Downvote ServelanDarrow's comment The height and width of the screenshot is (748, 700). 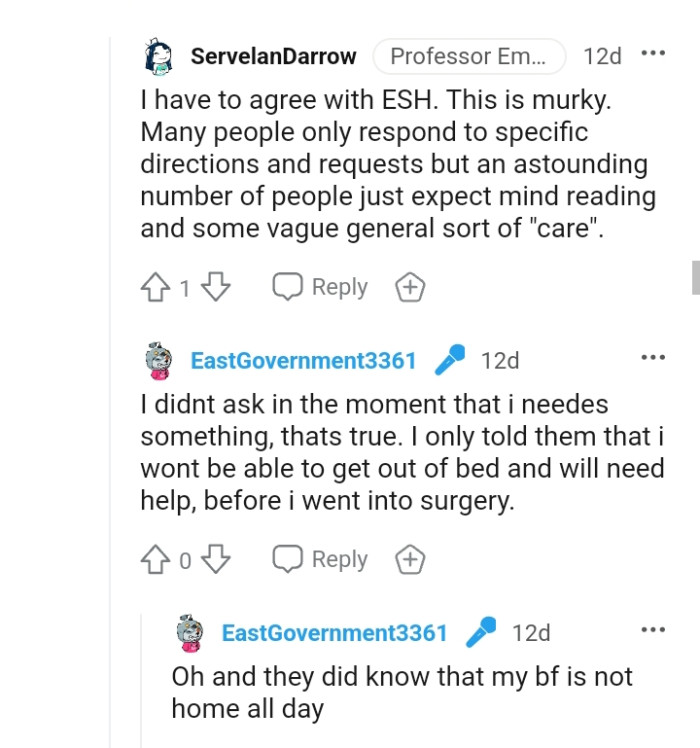pos(215,288)
